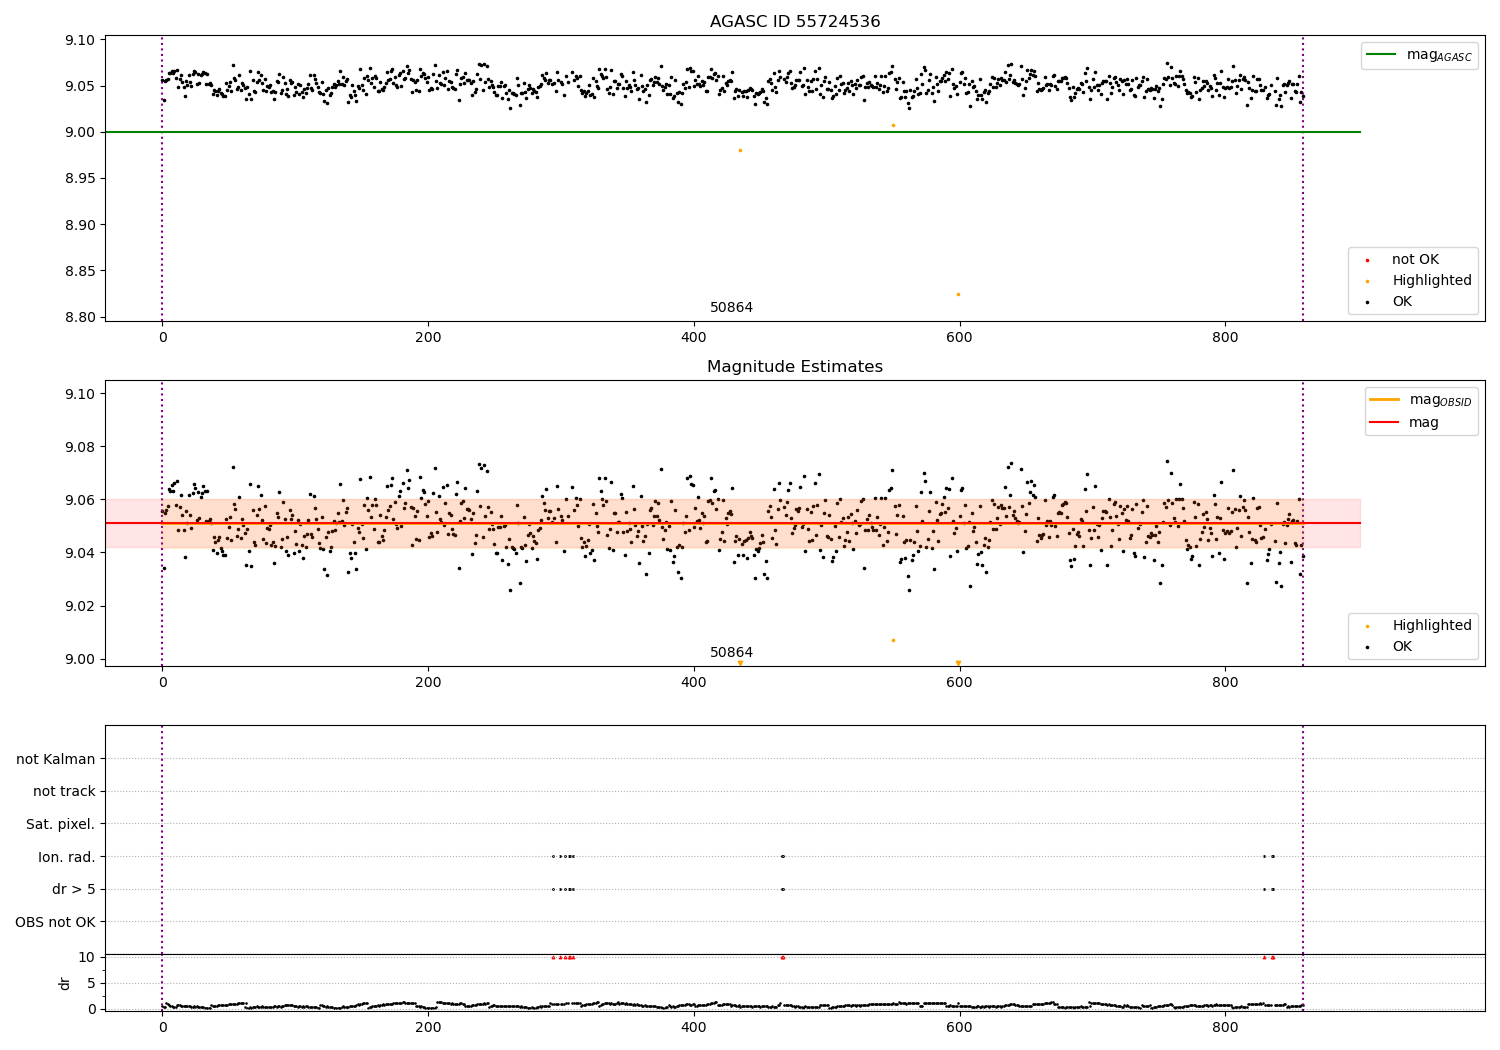The image size is (1500, 1050).
Task: Click the 50864 label in Magnitude Estimates plot
Action: pyautogui.click(x=732, y=652)
